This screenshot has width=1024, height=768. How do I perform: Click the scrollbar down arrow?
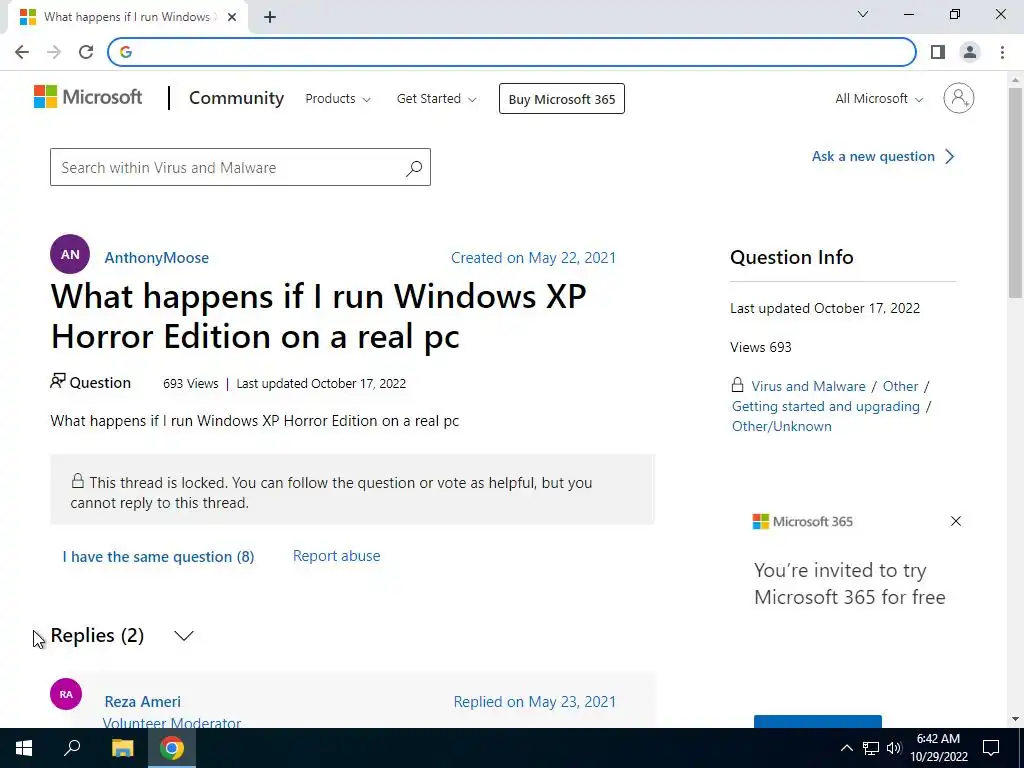click(x=1016, y=720)
